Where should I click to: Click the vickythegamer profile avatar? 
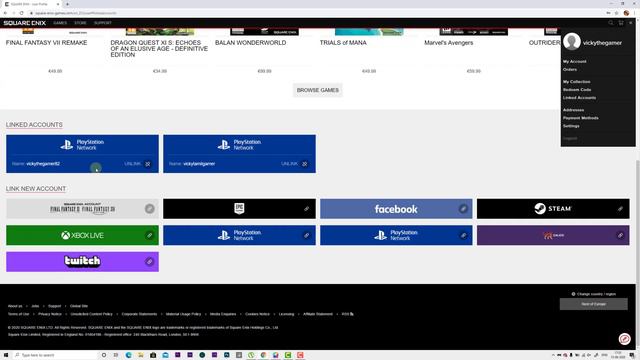click(571, 42)
